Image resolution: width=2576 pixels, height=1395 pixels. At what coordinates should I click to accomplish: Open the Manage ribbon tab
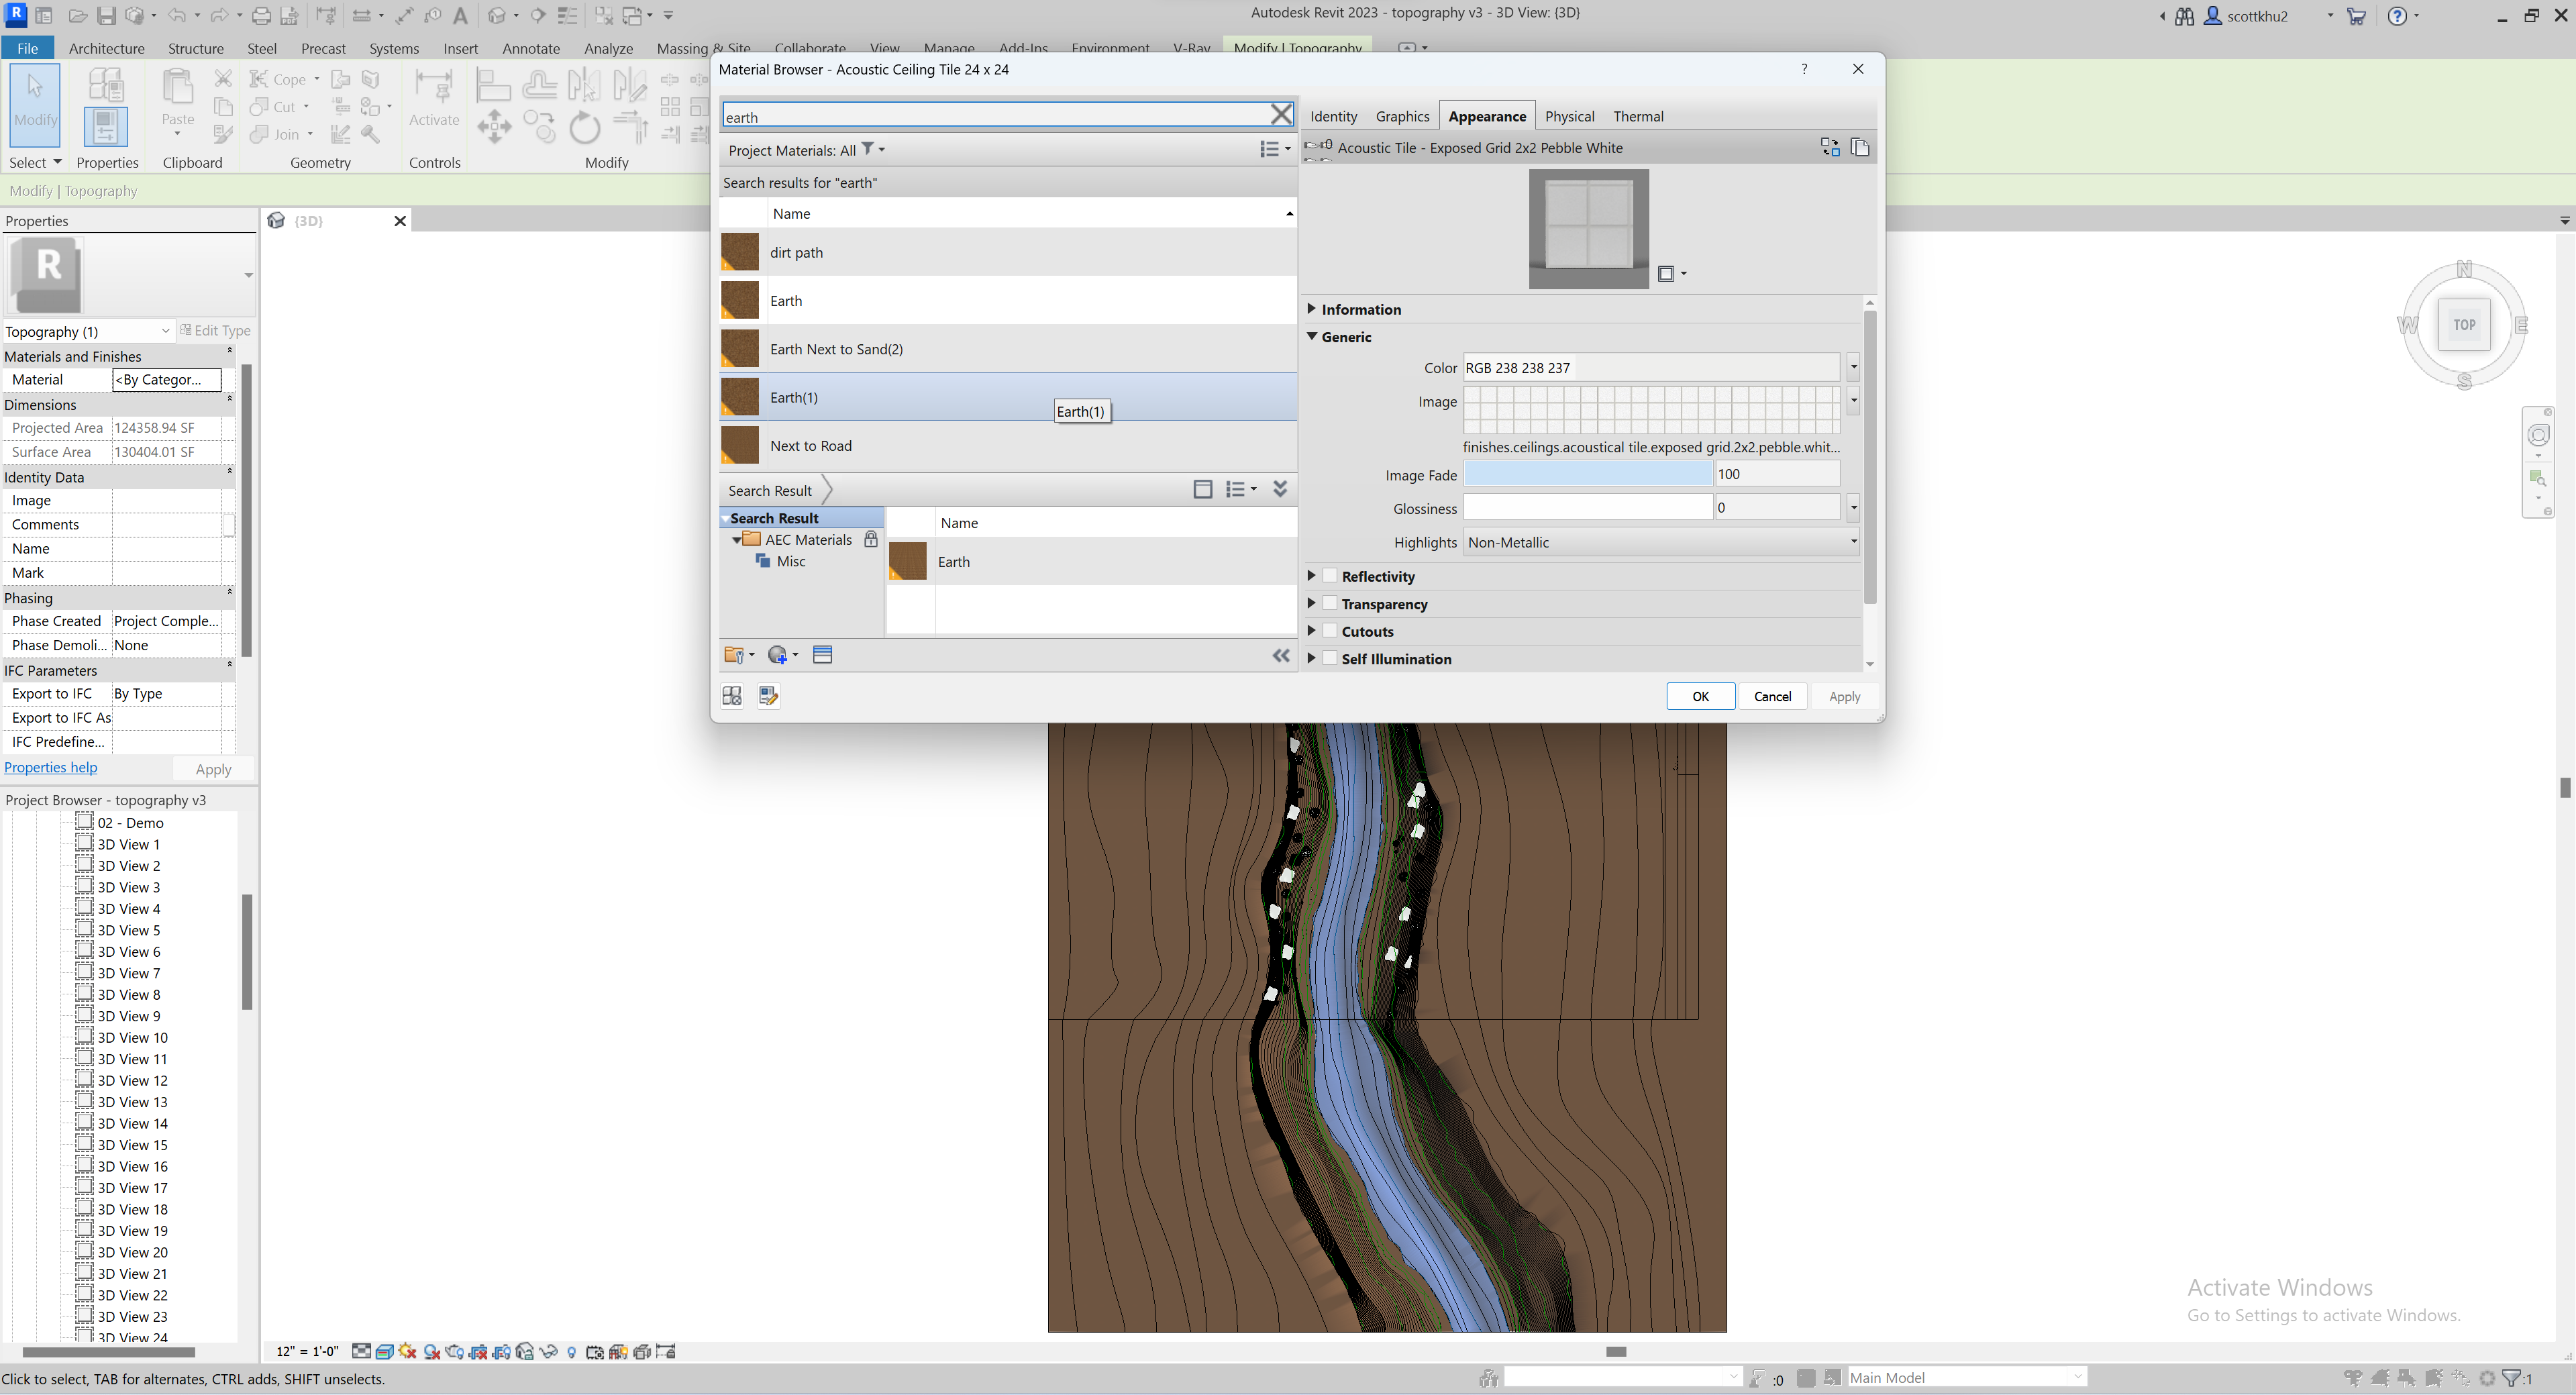948,48
